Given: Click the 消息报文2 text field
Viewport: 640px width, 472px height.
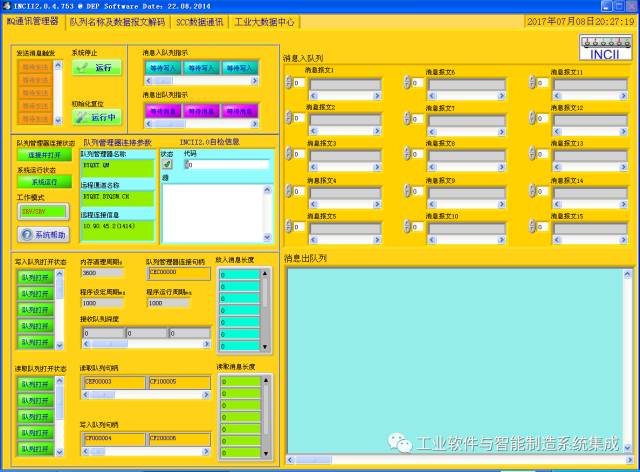Looking at the screenshot, I should 345,120.
